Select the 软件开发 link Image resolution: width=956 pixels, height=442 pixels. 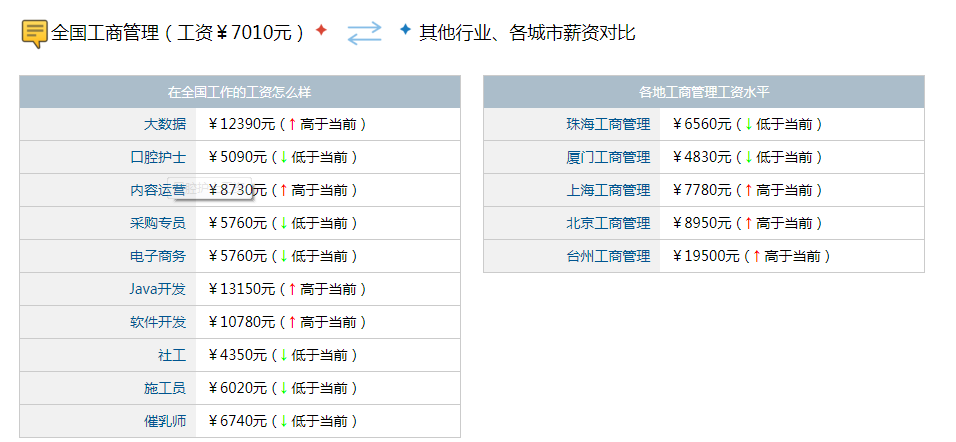point(157,322)
